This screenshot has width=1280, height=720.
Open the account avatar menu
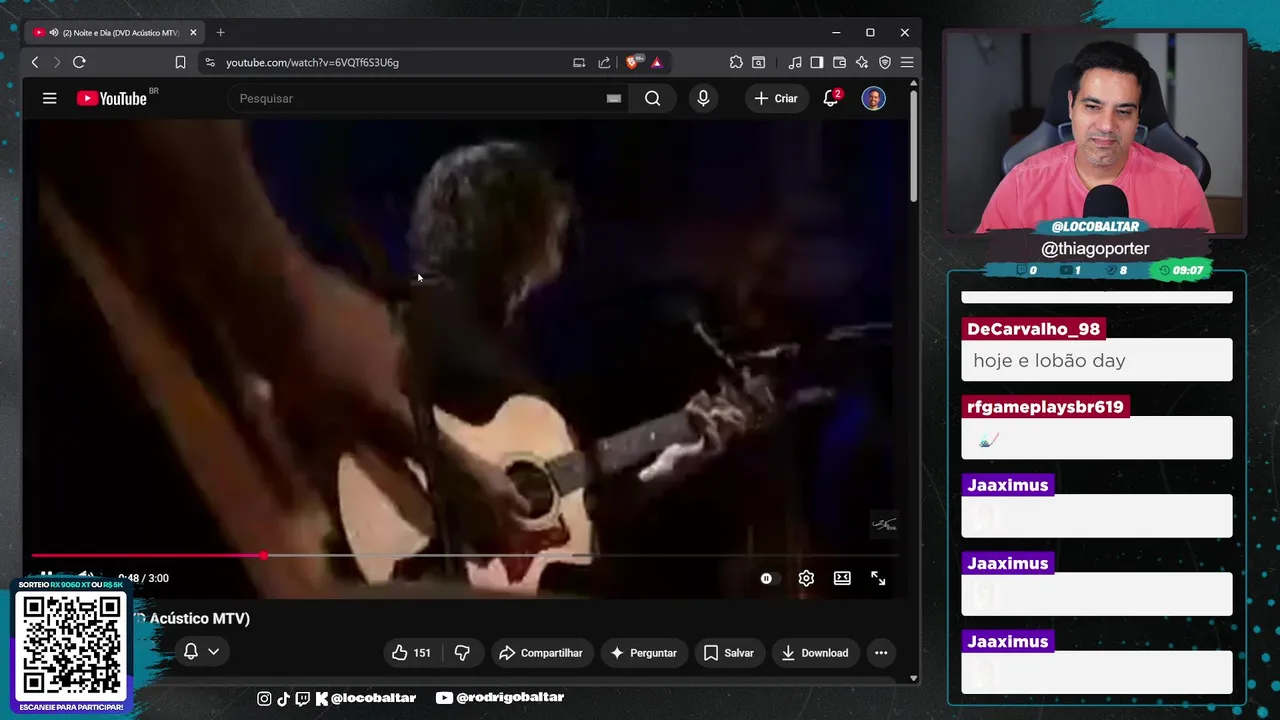(x=873, y=98)
